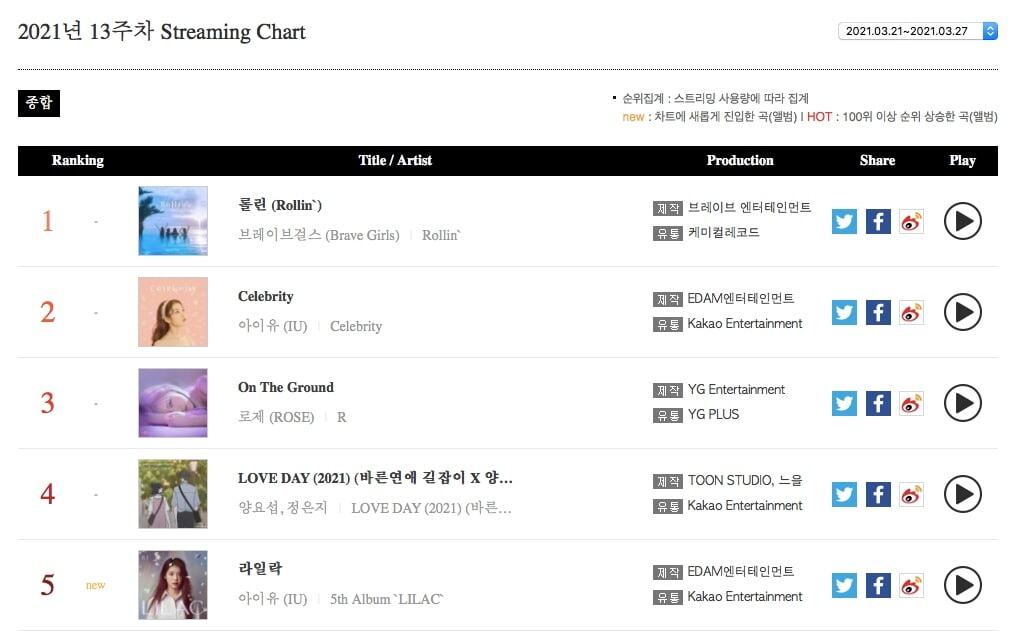Play Celebrity by IU

[x=962, y=312]
